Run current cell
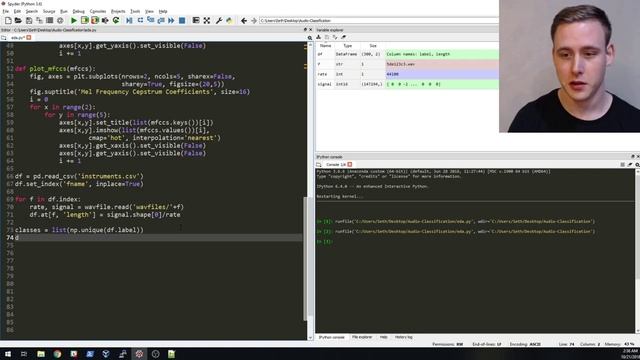This screenshot has width=640, height=360. point(84,20)
